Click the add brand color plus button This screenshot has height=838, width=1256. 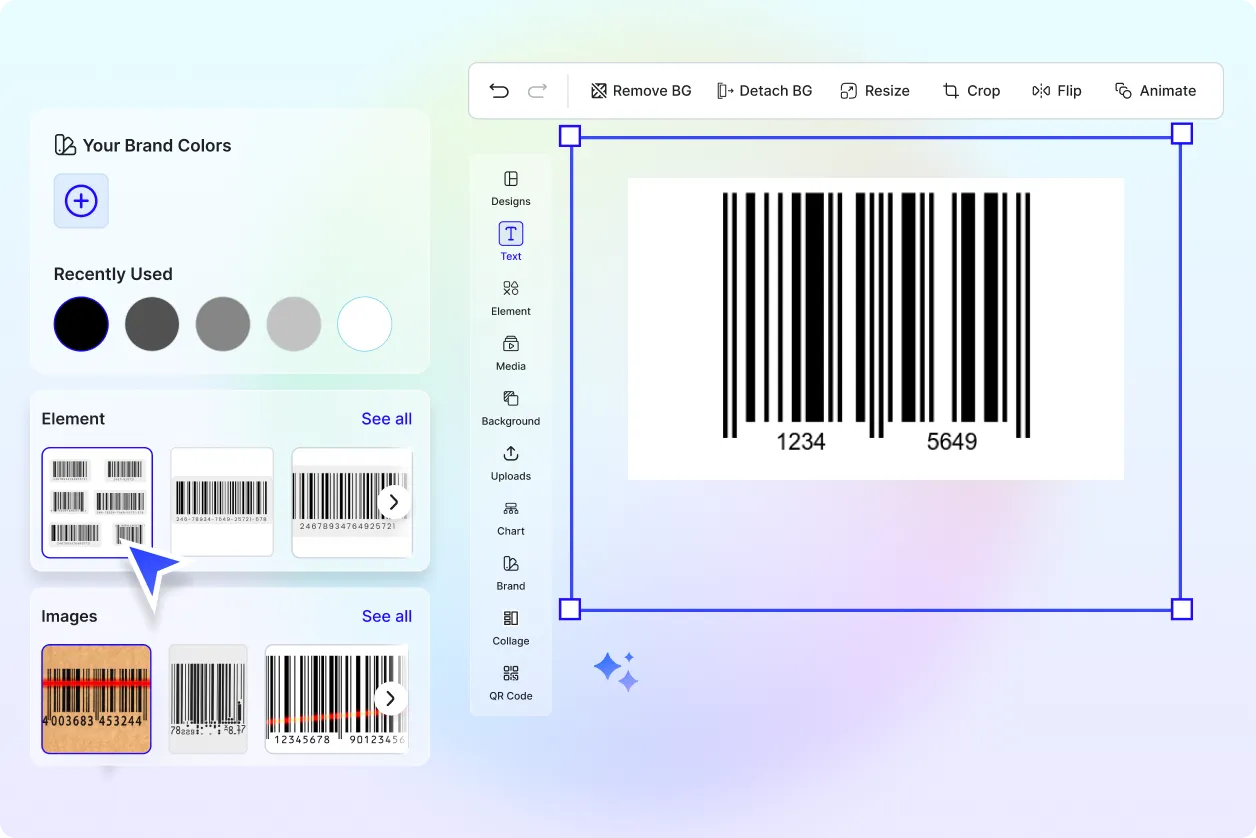tap(81, 201)
